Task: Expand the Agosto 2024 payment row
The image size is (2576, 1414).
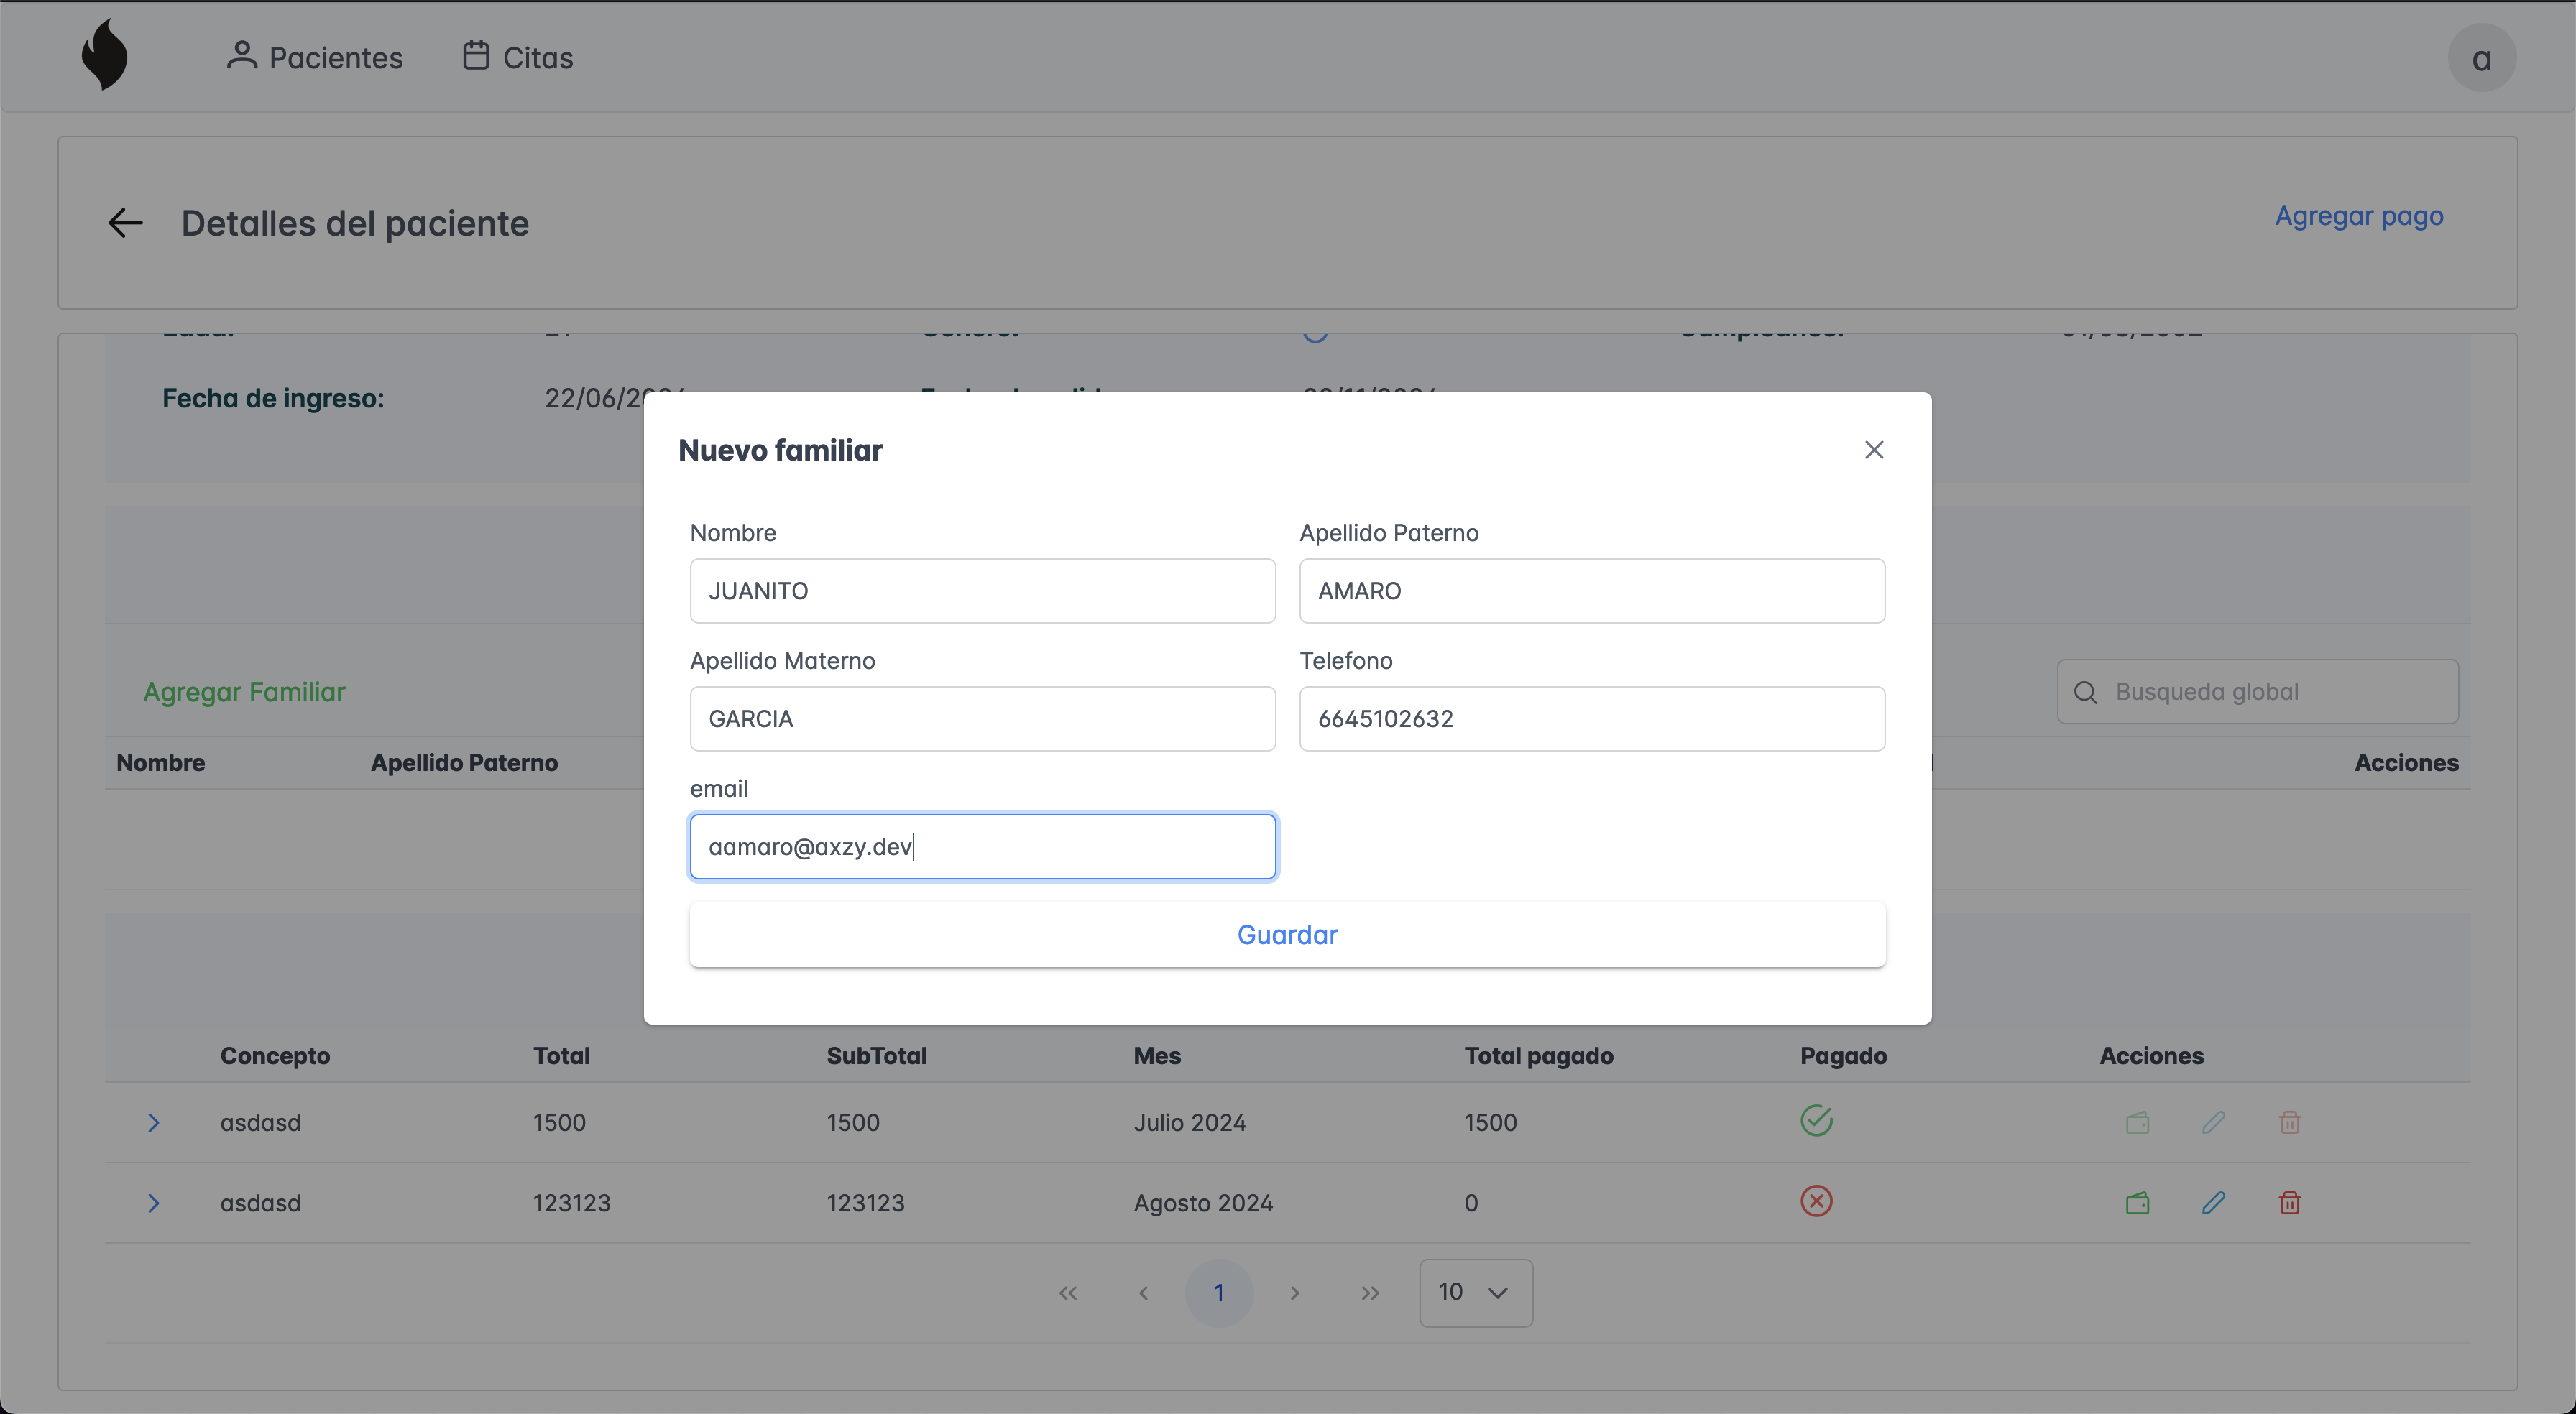Action: click(153, 1203)
